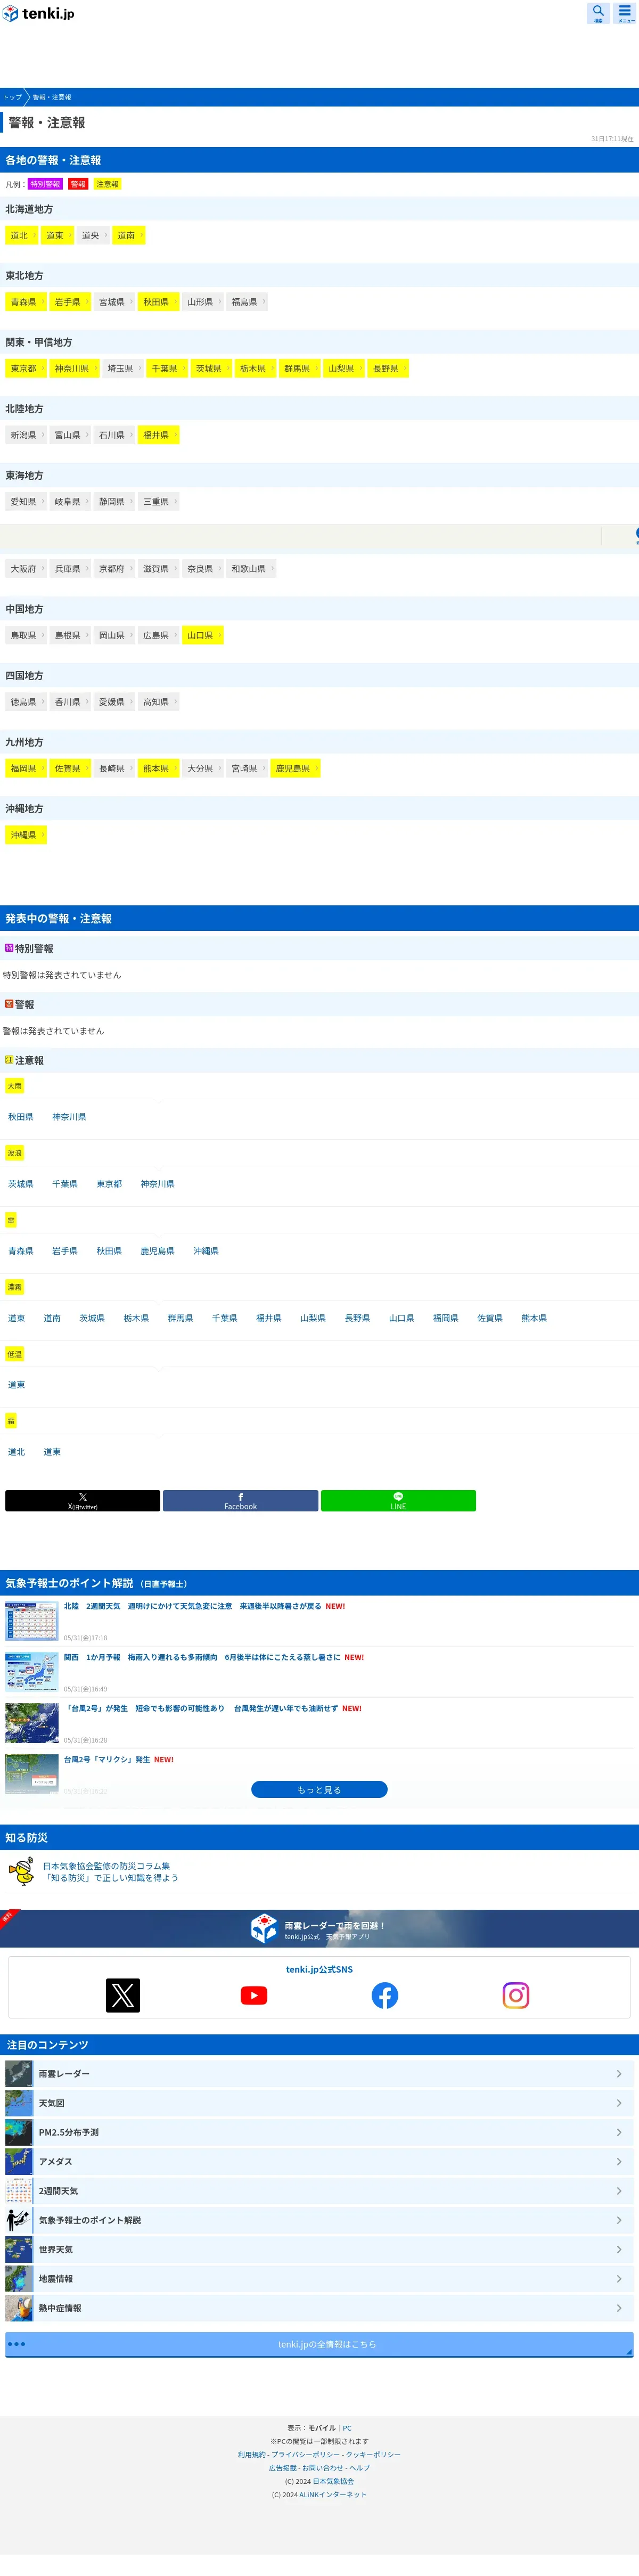Open the rain radar app banner
The width and height of the screenshot is (639, 2576).
click(x=319, y=1928)
